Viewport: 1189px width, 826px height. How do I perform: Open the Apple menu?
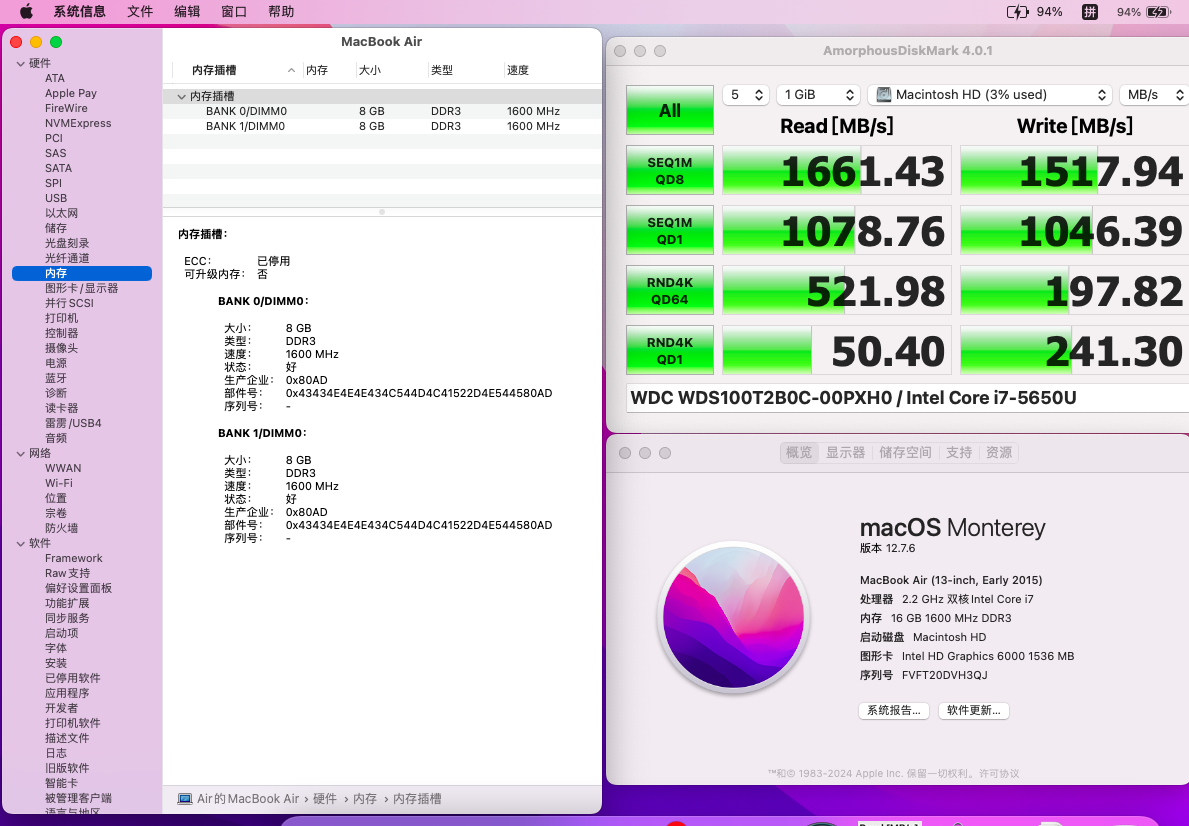(26, 11)
